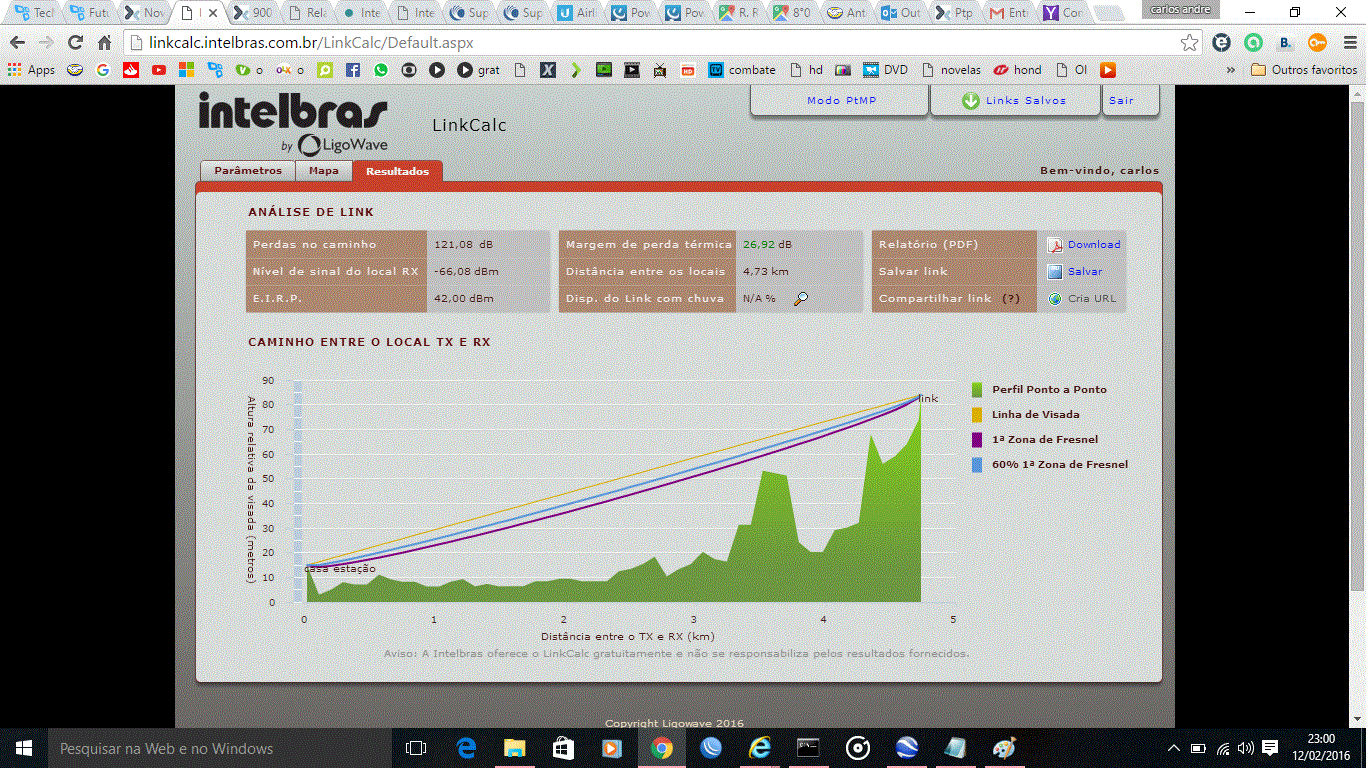Close the active LinkCalc browser tab
The width and height of the screenshot is (1366, 768).
tap(215, 13)
